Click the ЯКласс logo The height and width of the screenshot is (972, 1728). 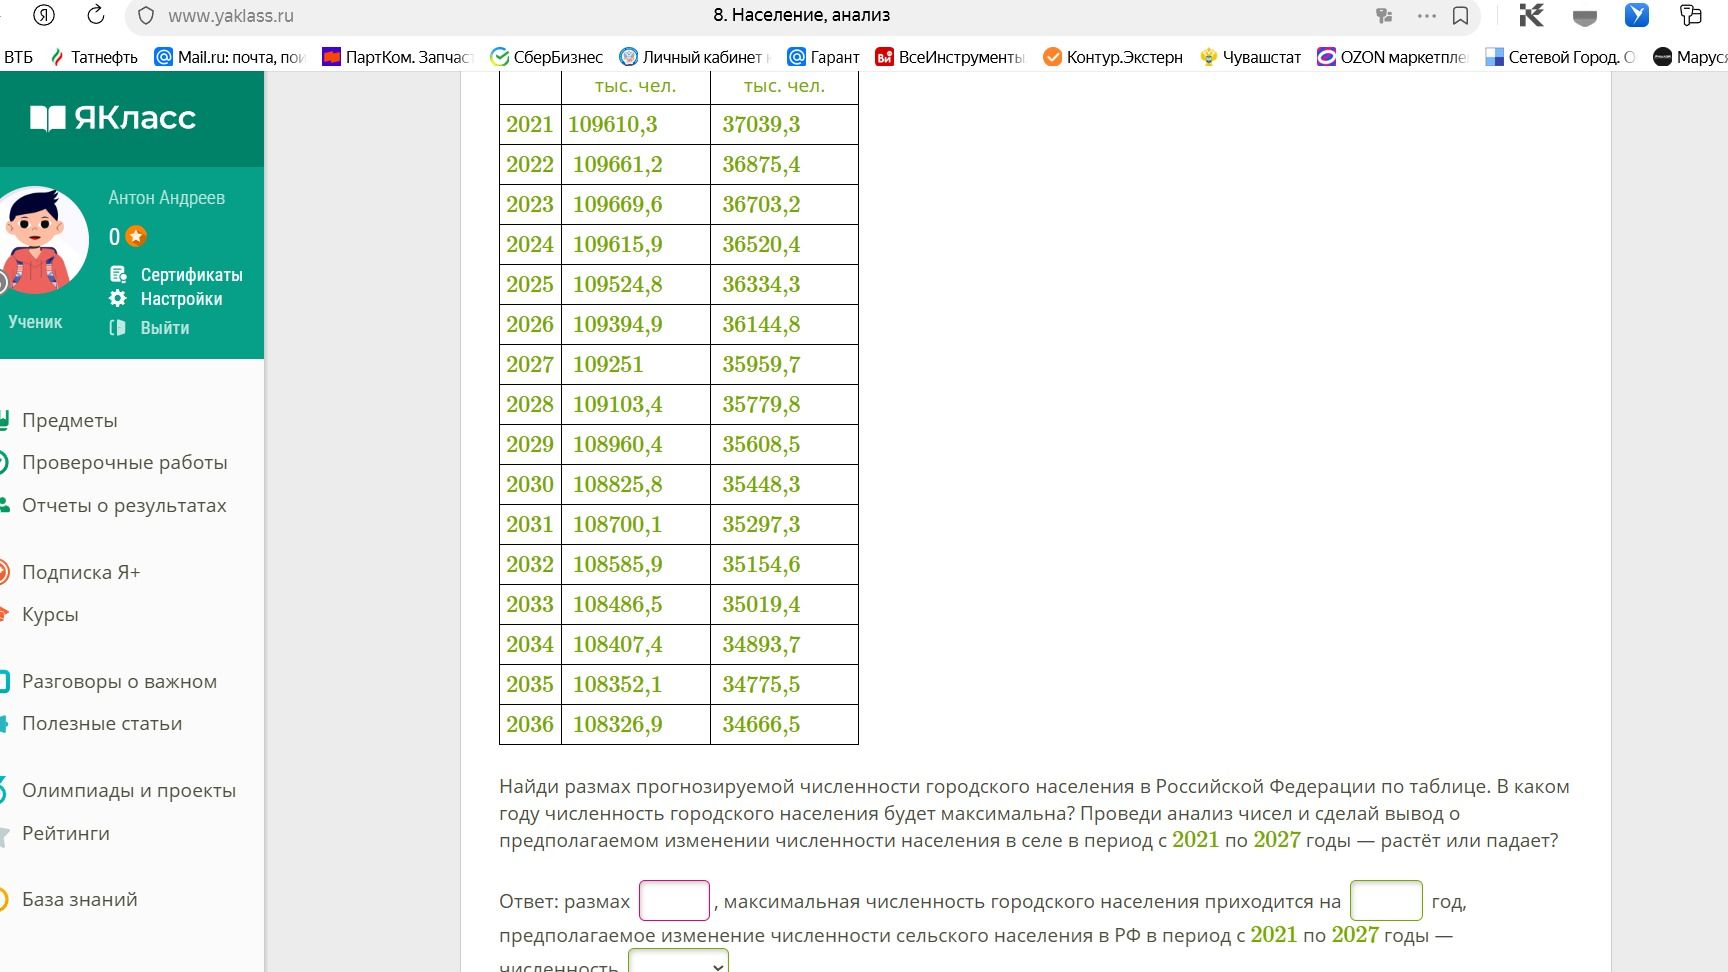click(113, 118)
